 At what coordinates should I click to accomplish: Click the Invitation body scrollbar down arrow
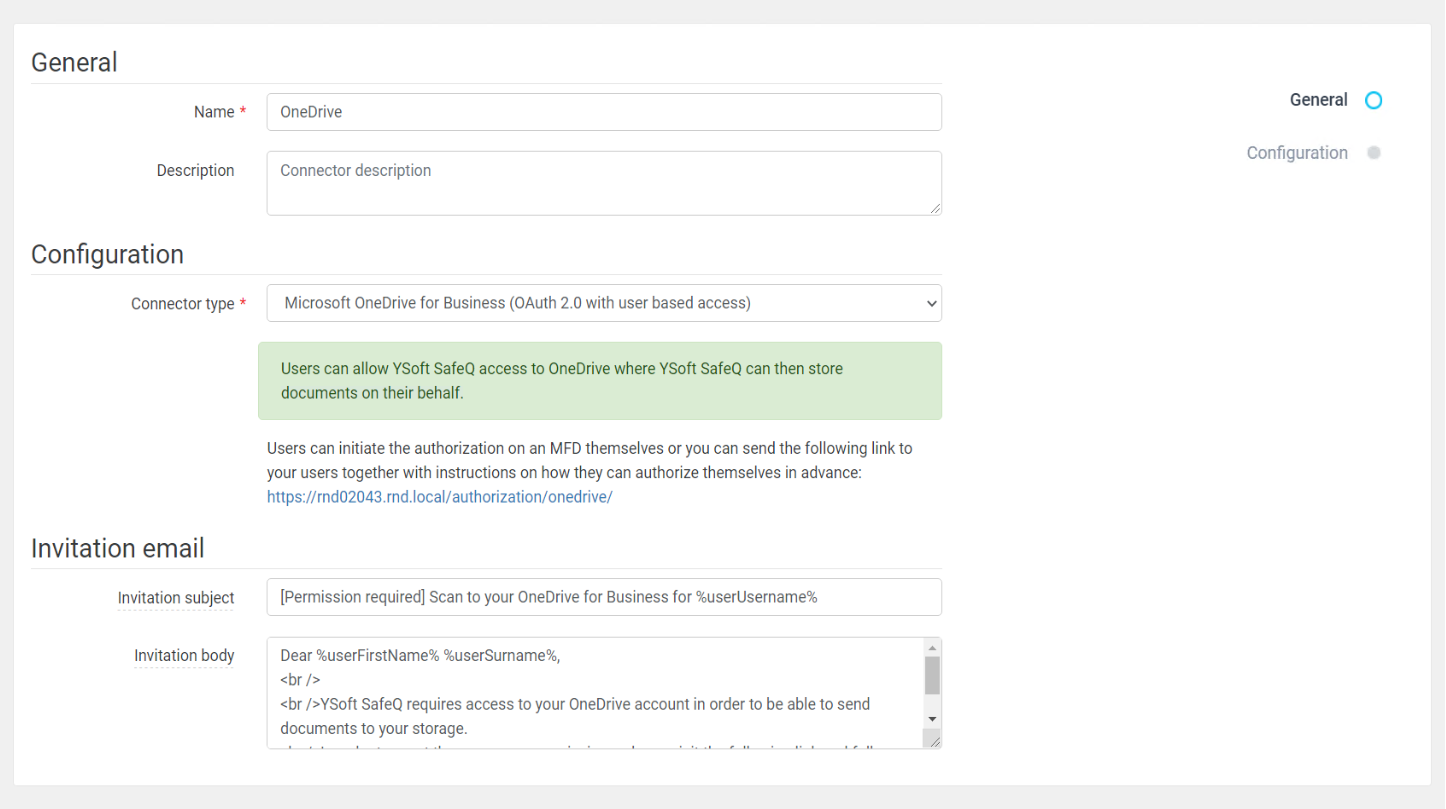click(932, 719)
